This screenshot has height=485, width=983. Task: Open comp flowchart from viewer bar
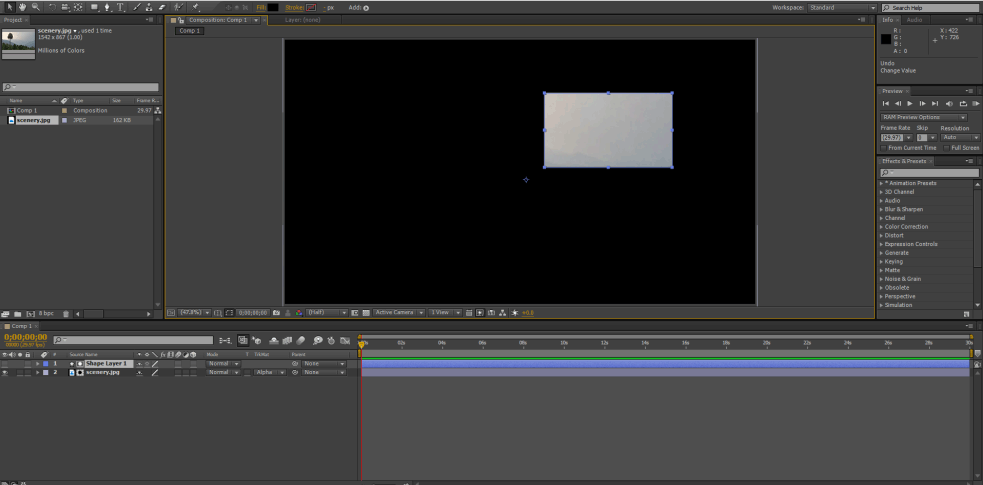click(503, 312)
